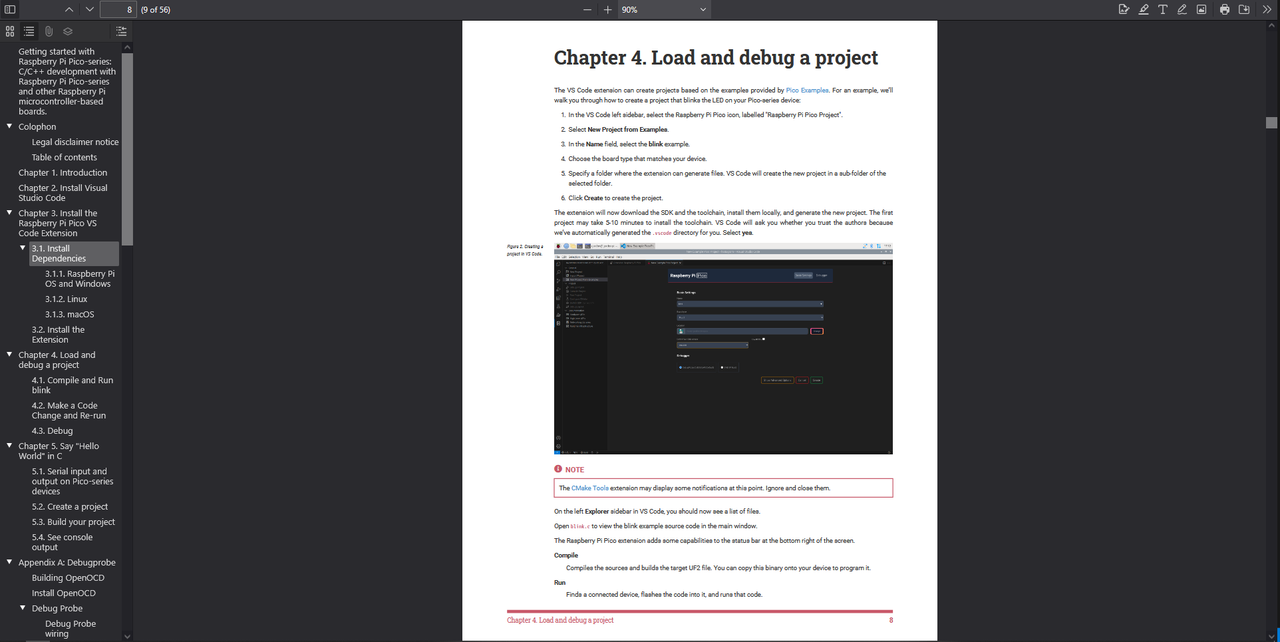The width and height of the screenshot is (1280, 642).
Task: Go to 3.1.3. macOS
Action: click(69, 314)
